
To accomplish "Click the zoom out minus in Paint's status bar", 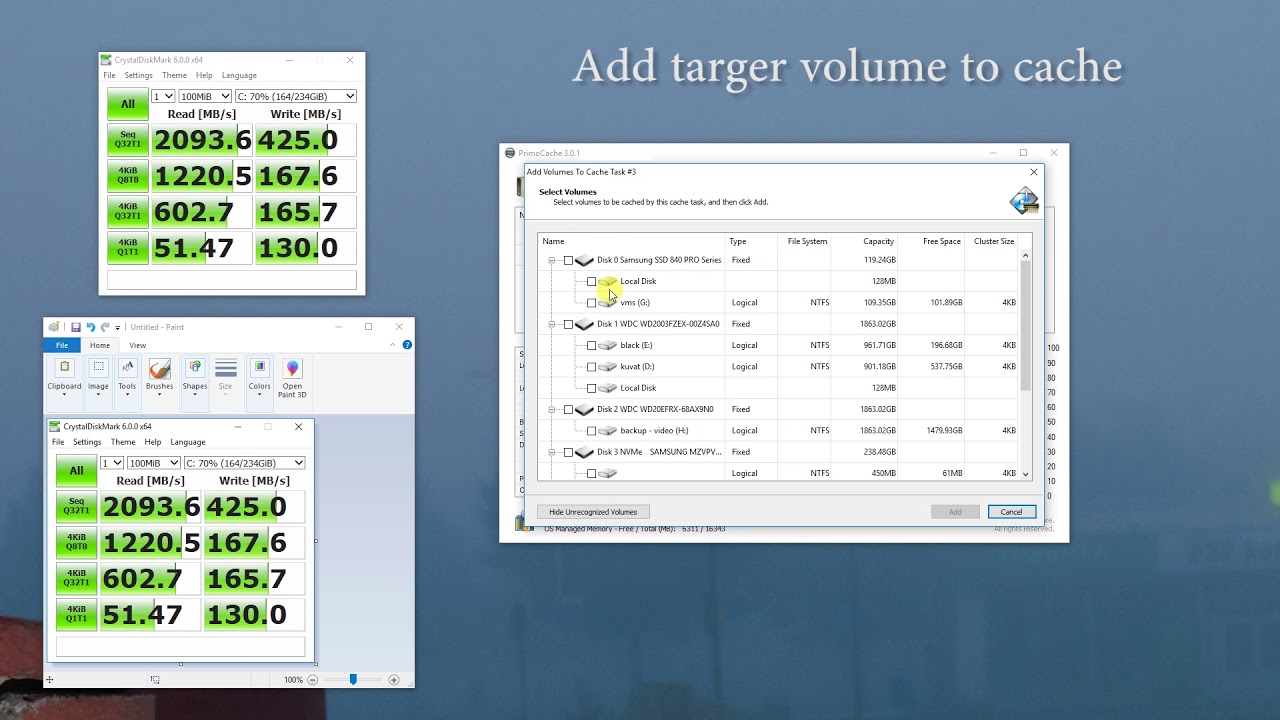I will point(313,680).
